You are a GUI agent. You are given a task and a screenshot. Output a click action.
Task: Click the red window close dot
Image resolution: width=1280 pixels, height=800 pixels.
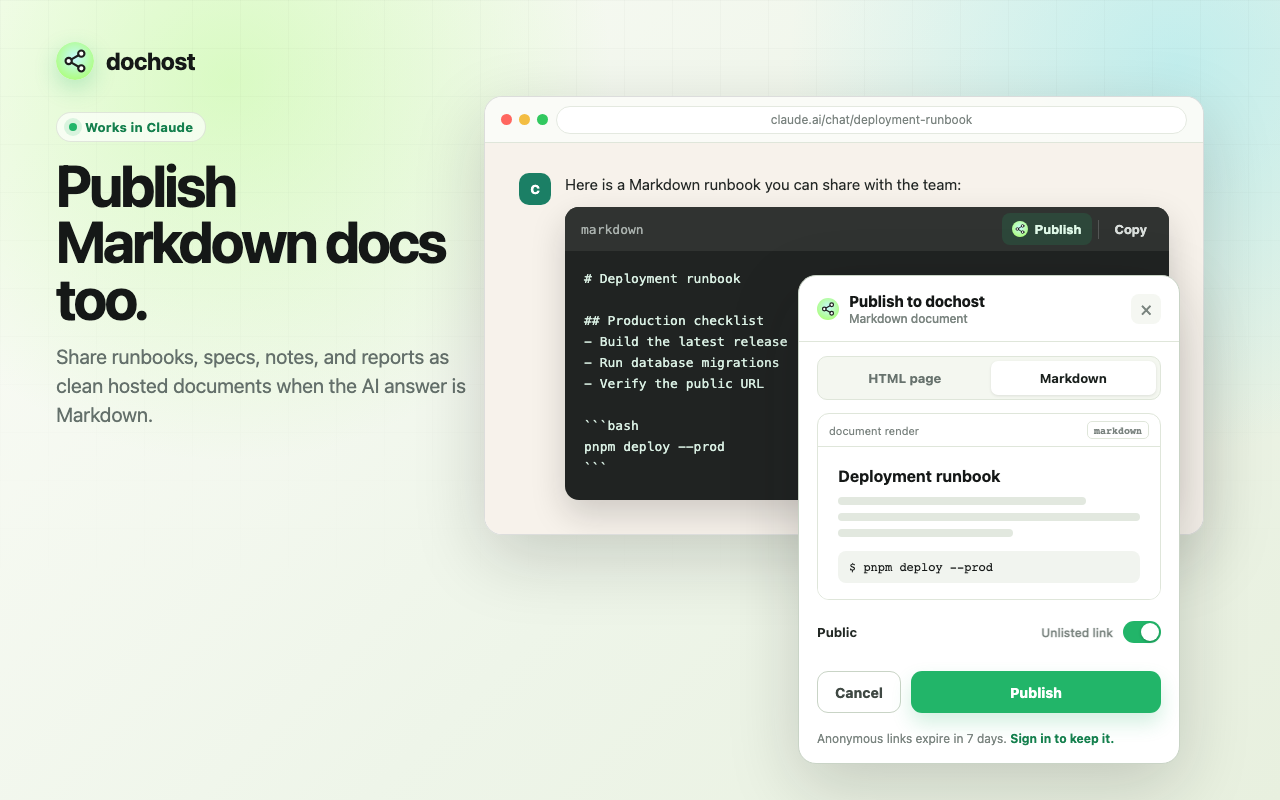[x=507, y=120]
